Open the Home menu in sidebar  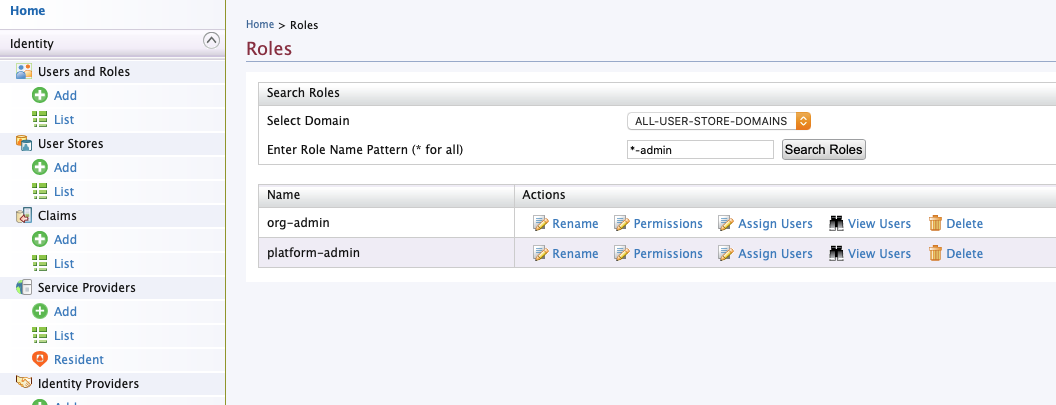coord(28,11)
